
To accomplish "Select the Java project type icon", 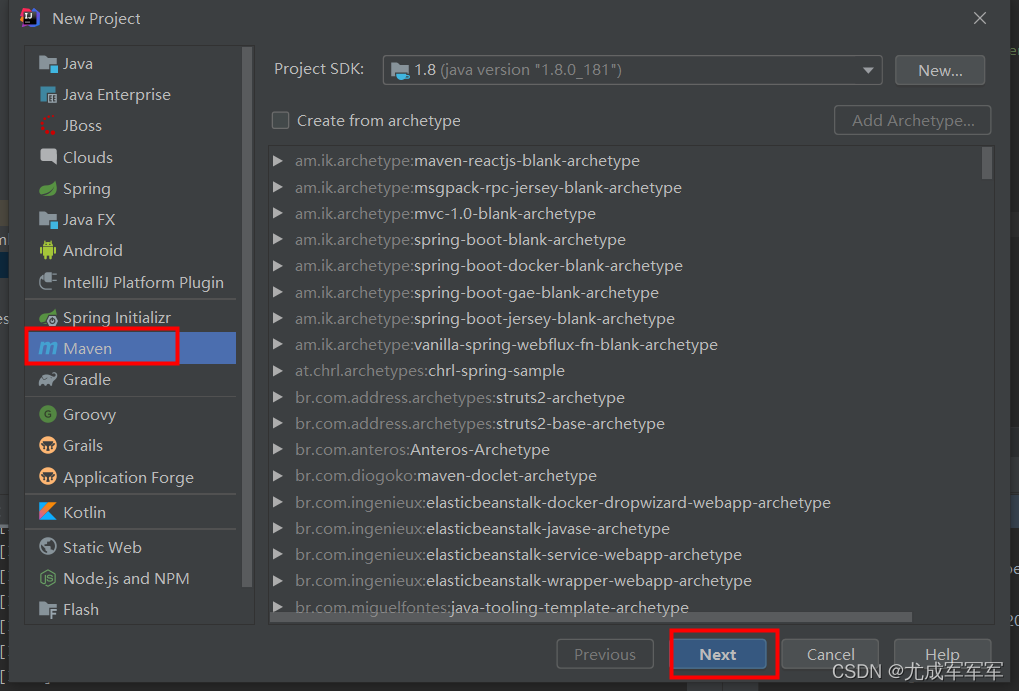I will click(x=48, y=64).
